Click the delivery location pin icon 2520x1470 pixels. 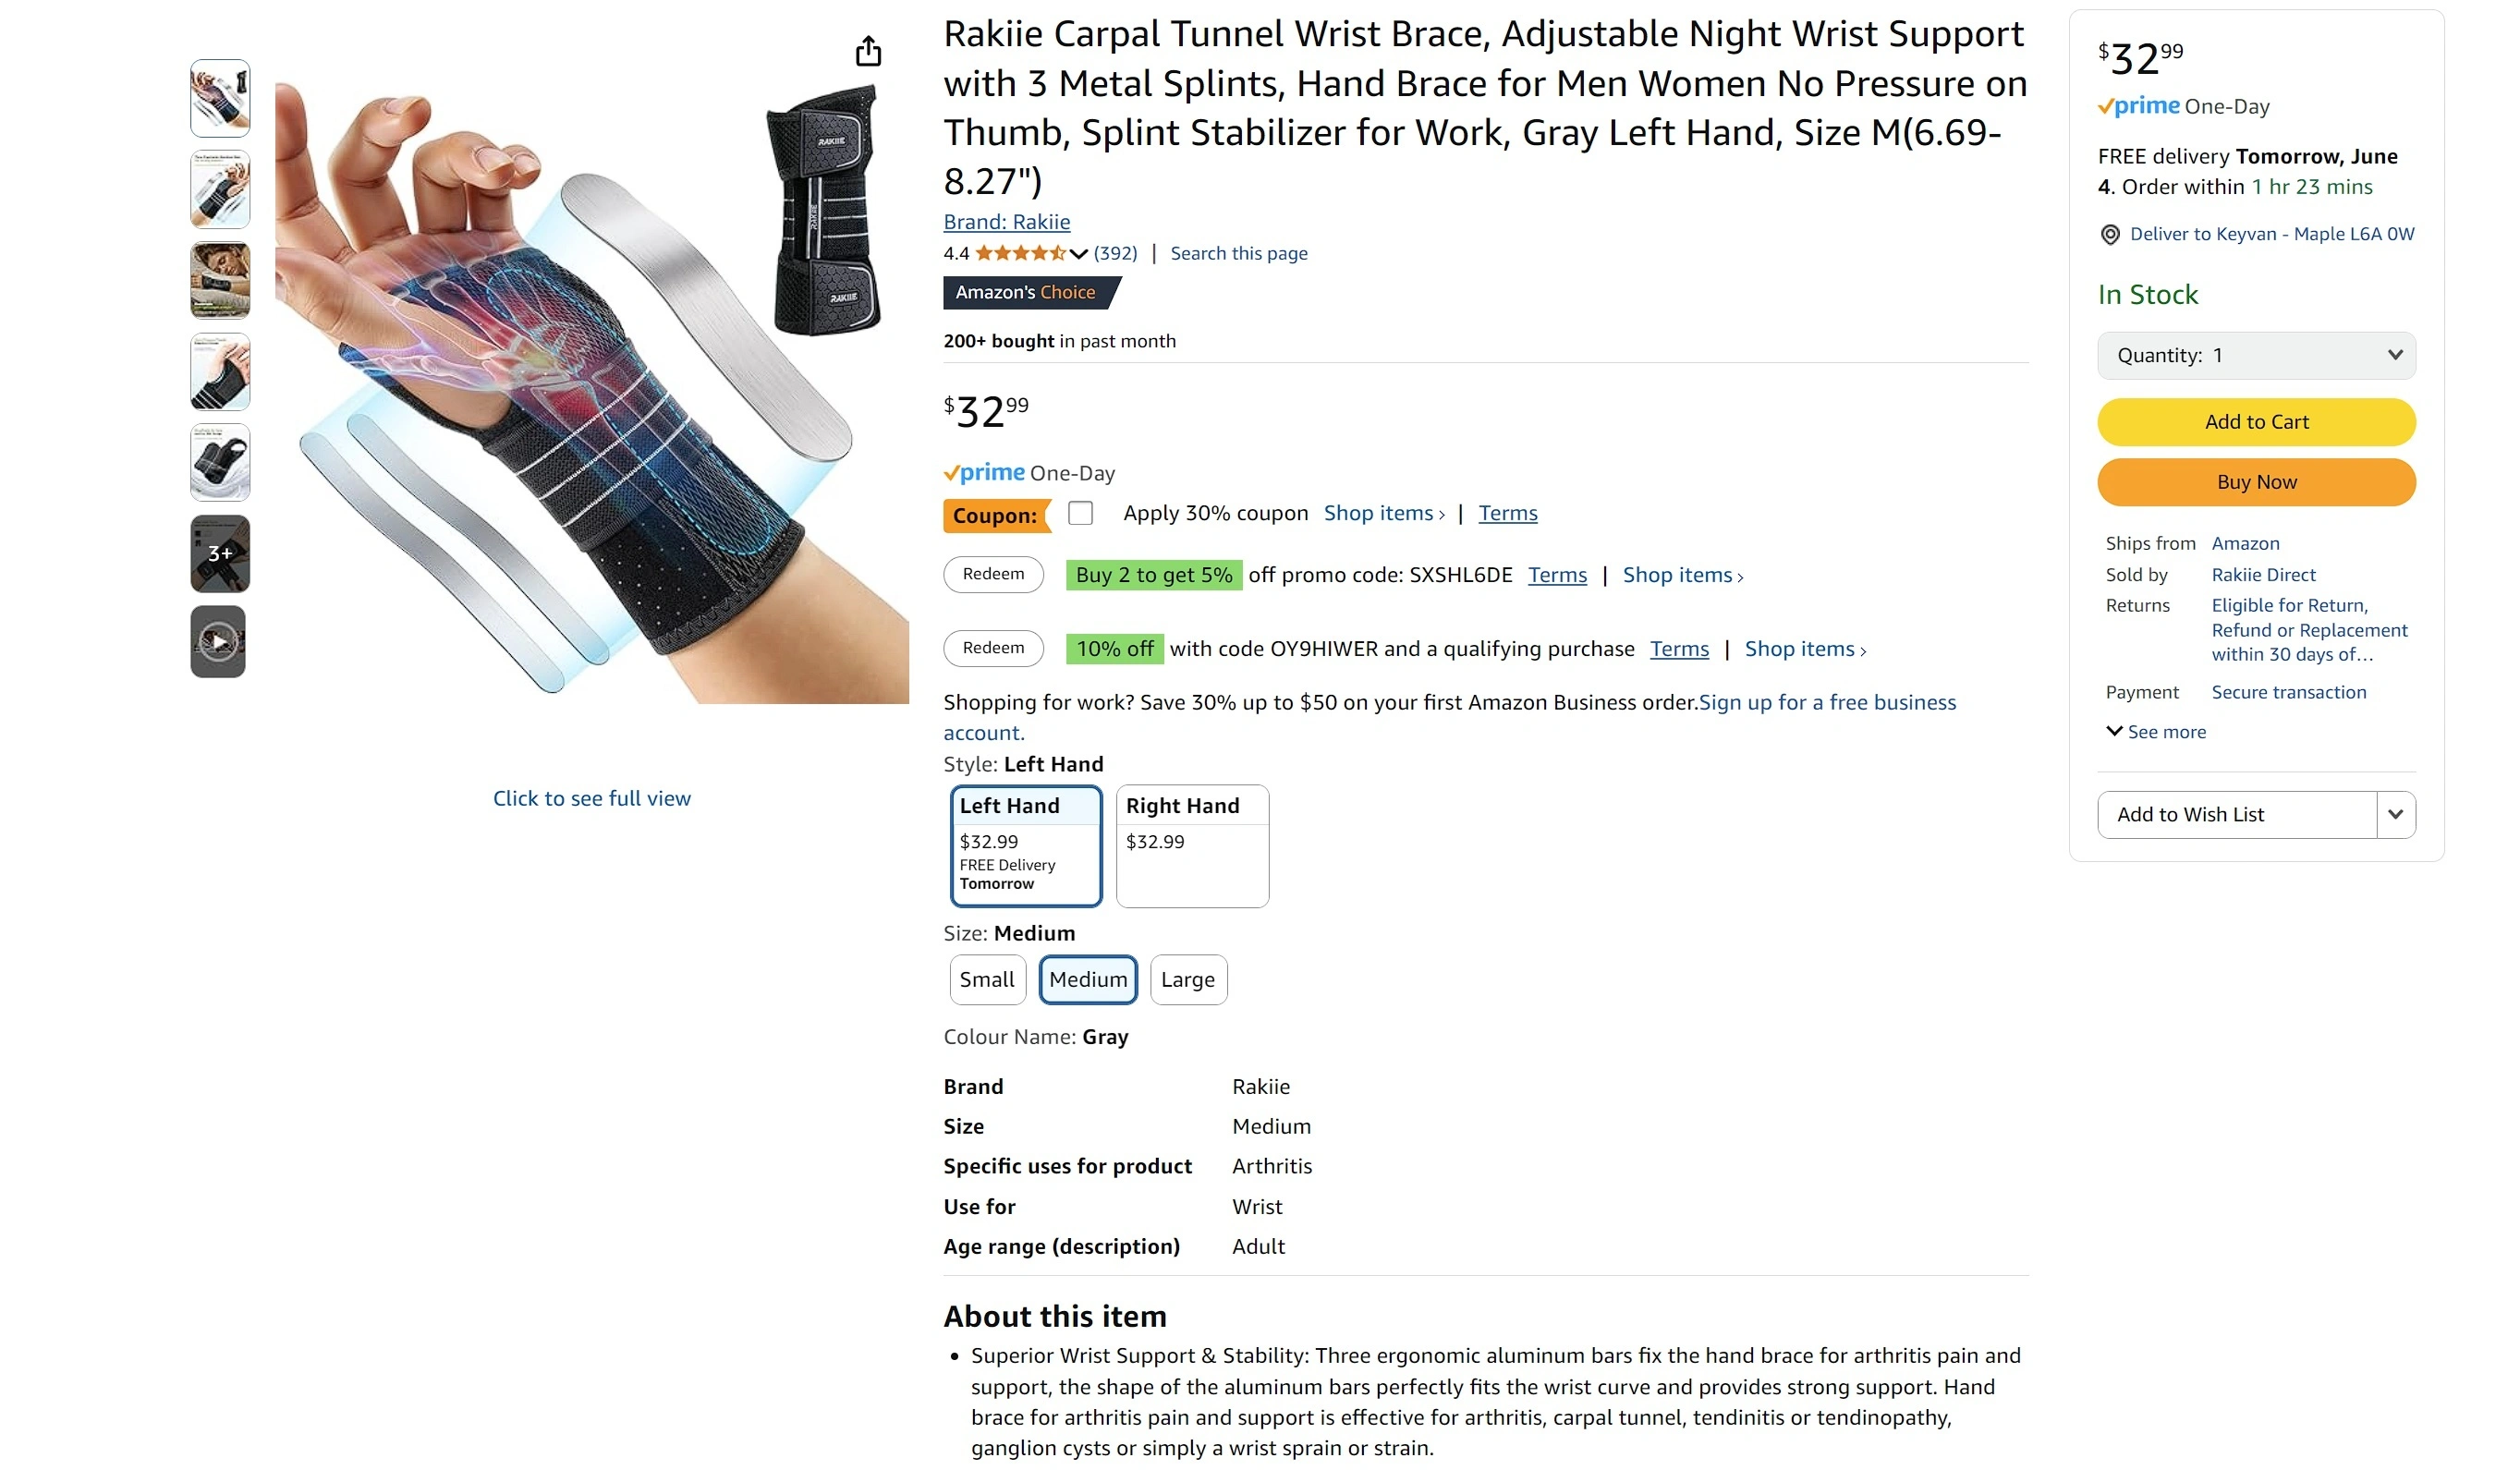click(2110, 235)
